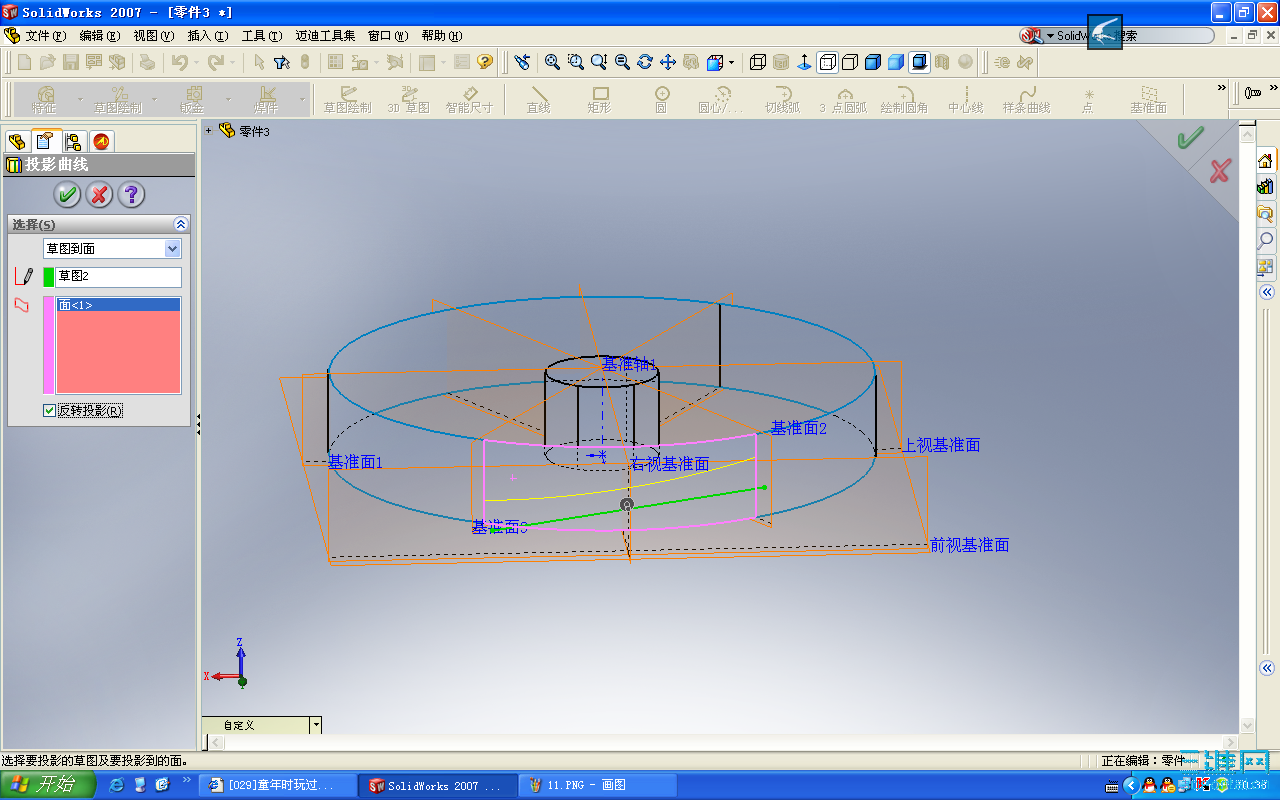
Task: Open the 工具(T) menu
Action: tap(261, 35)
